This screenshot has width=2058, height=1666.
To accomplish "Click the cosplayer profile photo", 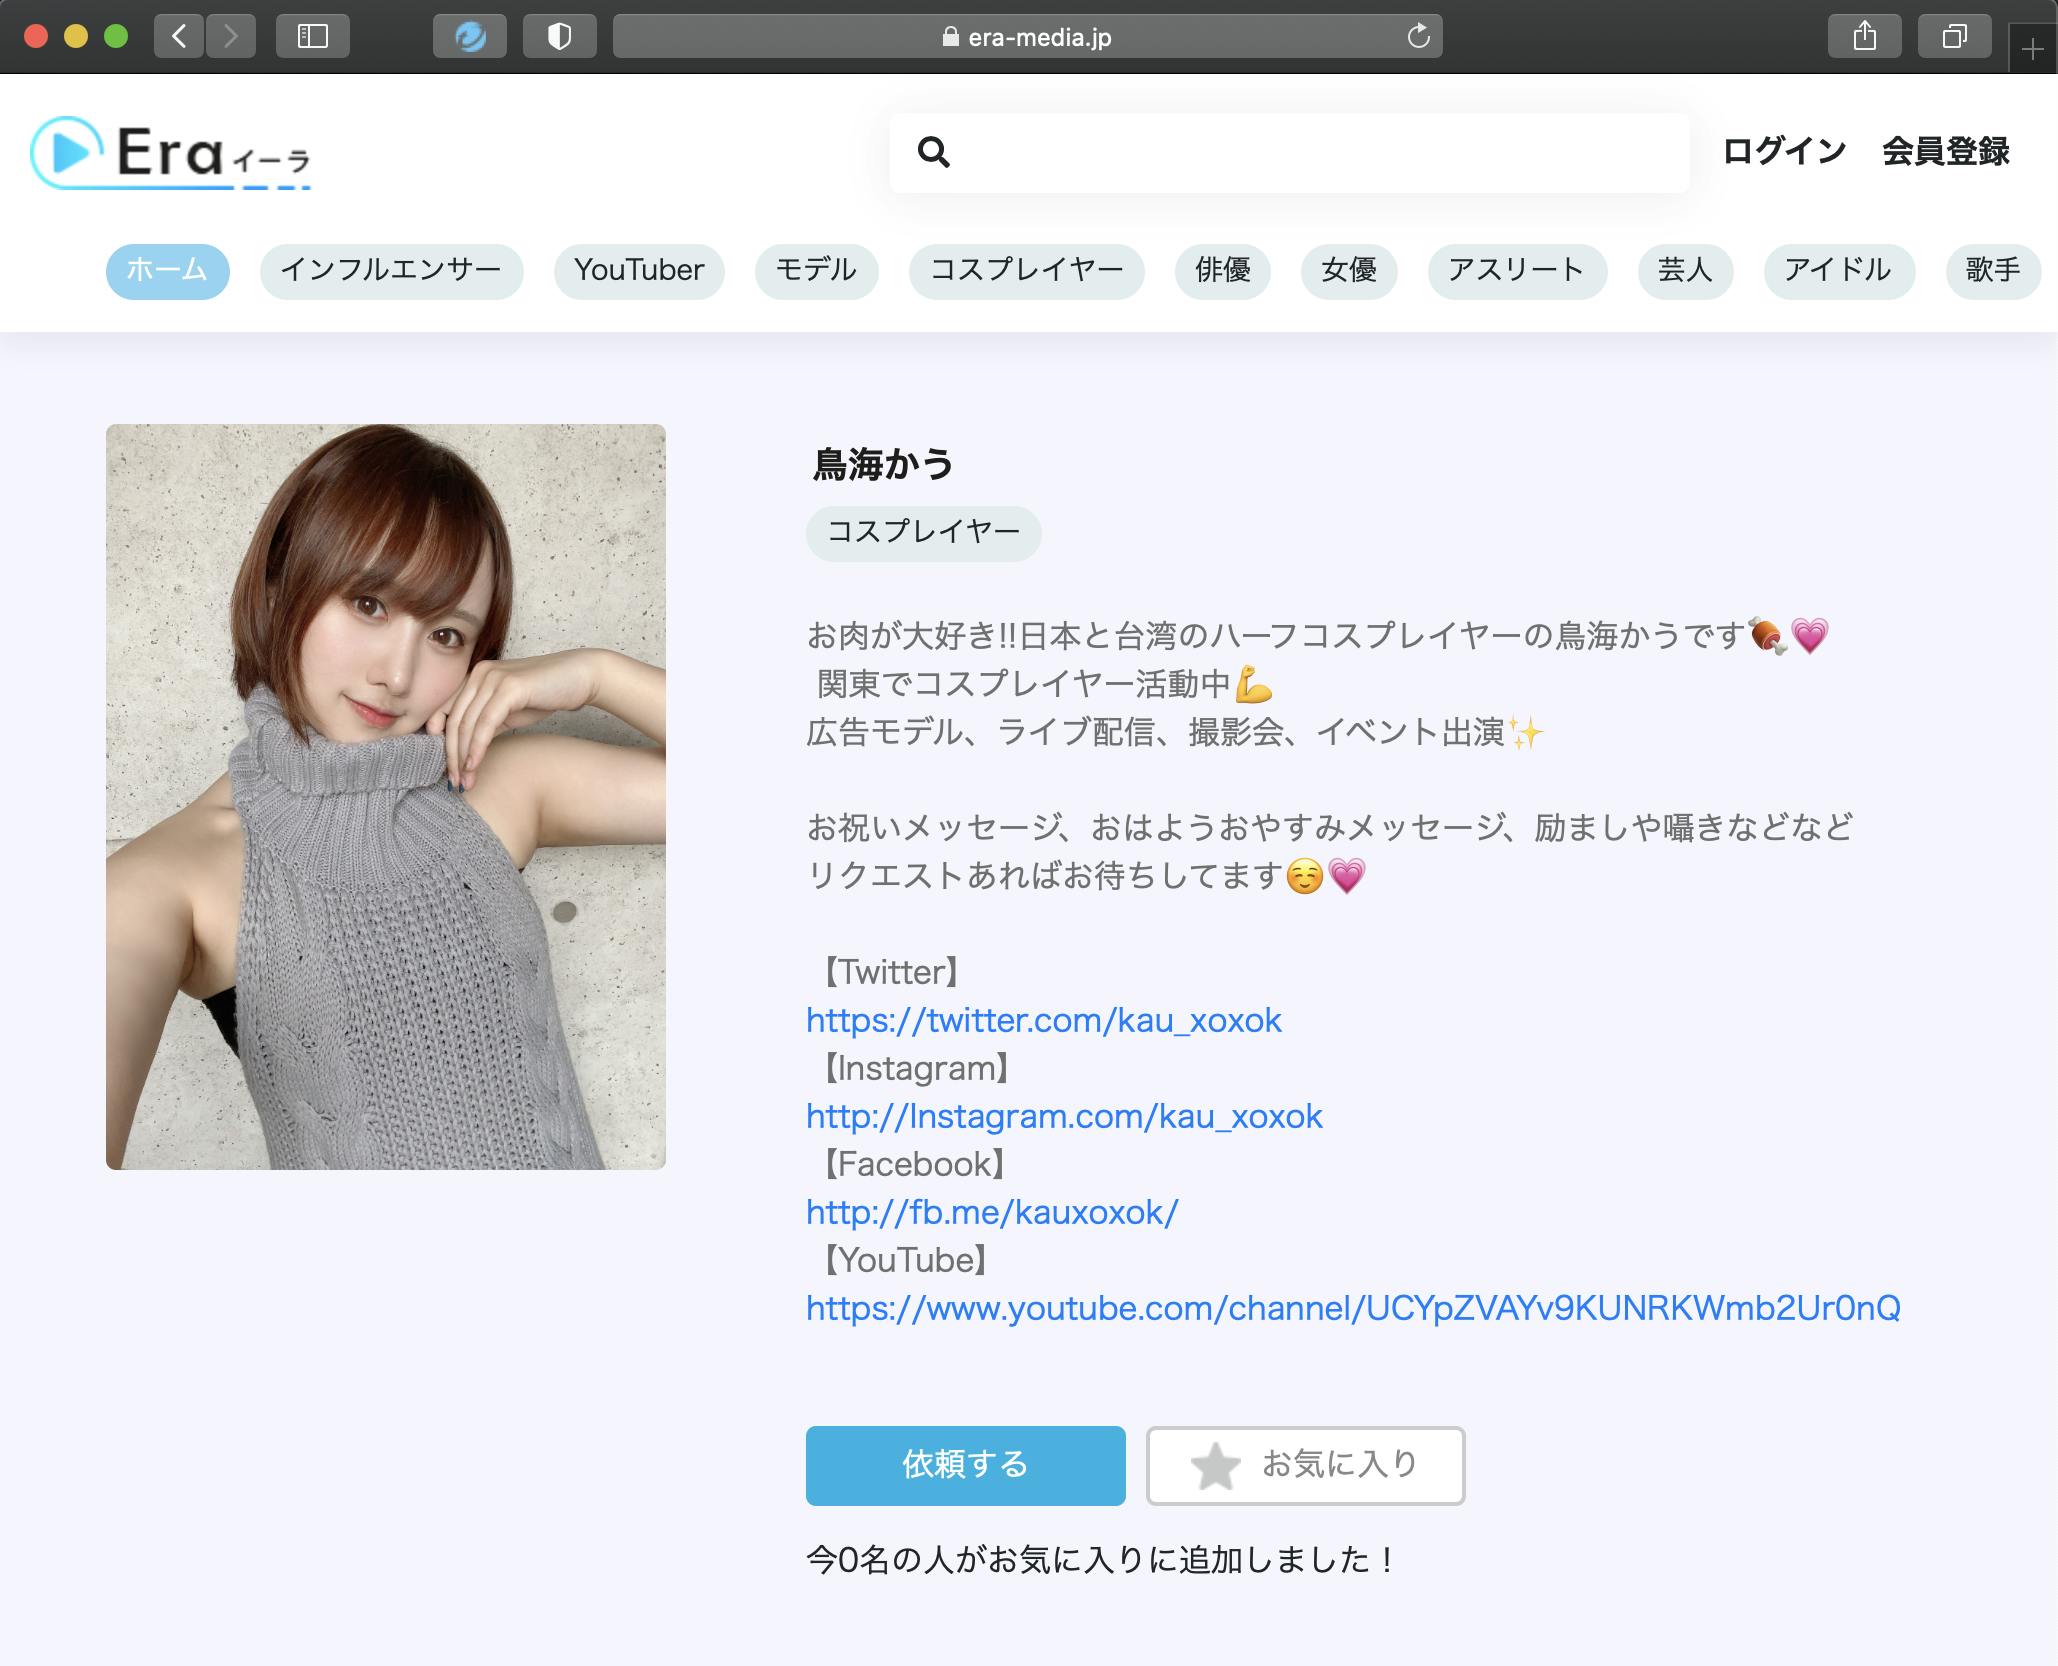I will (385, 796).
